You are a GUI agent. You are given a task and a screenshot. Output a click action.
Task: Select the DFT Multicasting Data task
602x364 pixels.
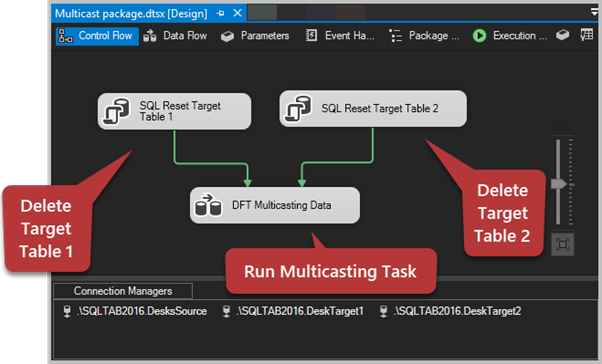point(275,205)
